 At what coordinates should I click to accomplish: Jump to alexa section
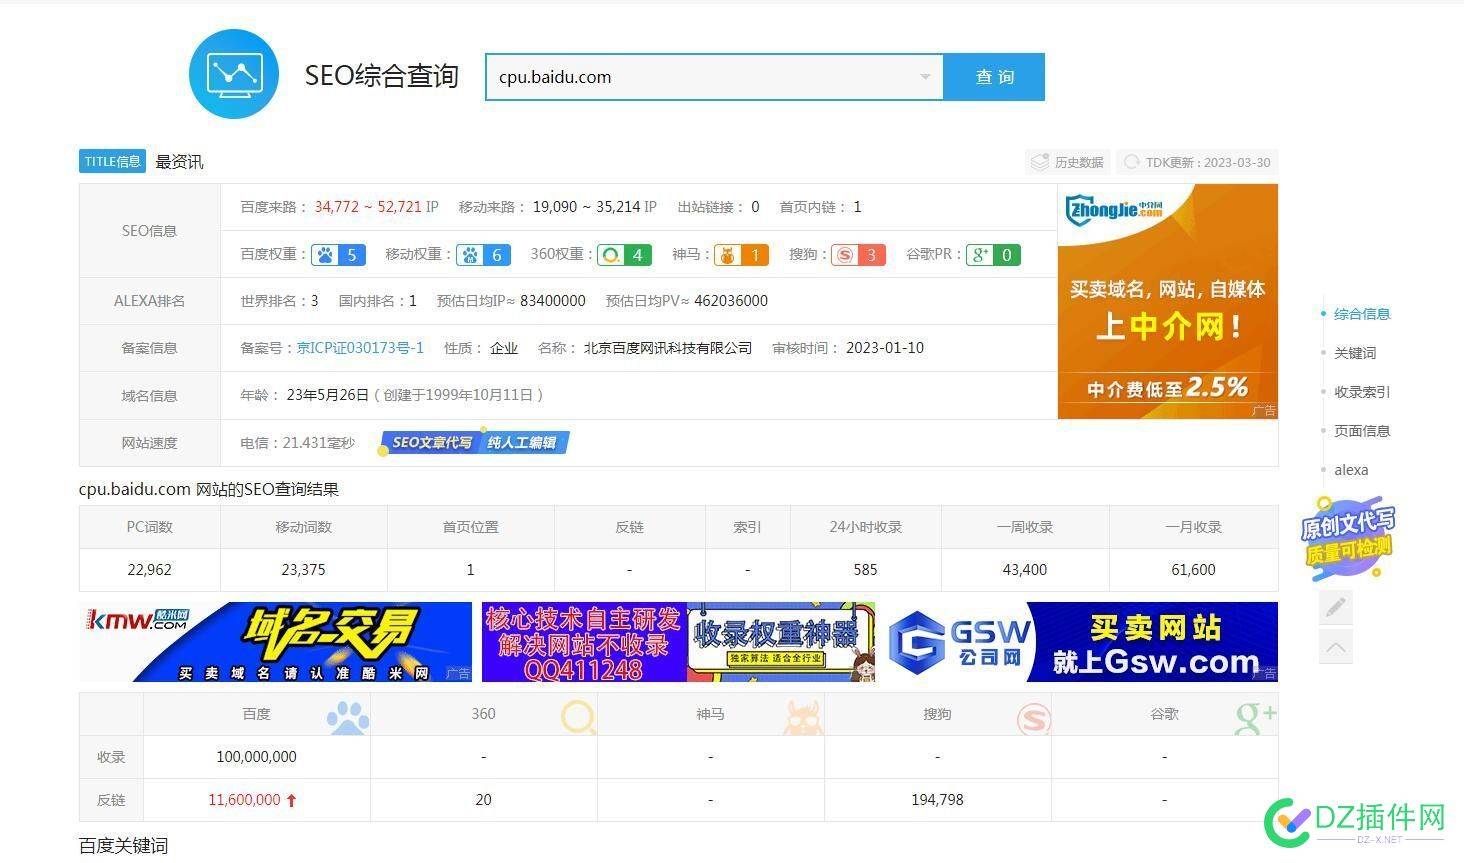[x=1351, y=470]
